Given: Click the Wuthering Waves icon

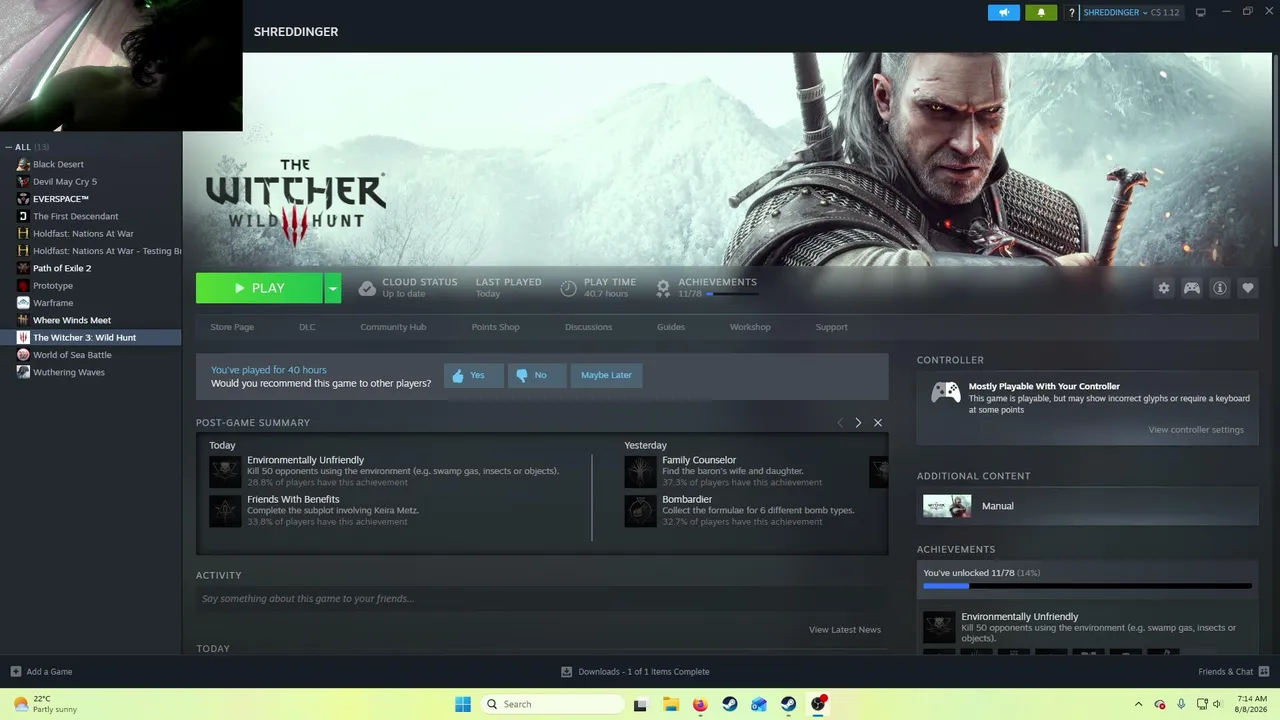Looking at the screenshot, I should [x=23, y=372].
